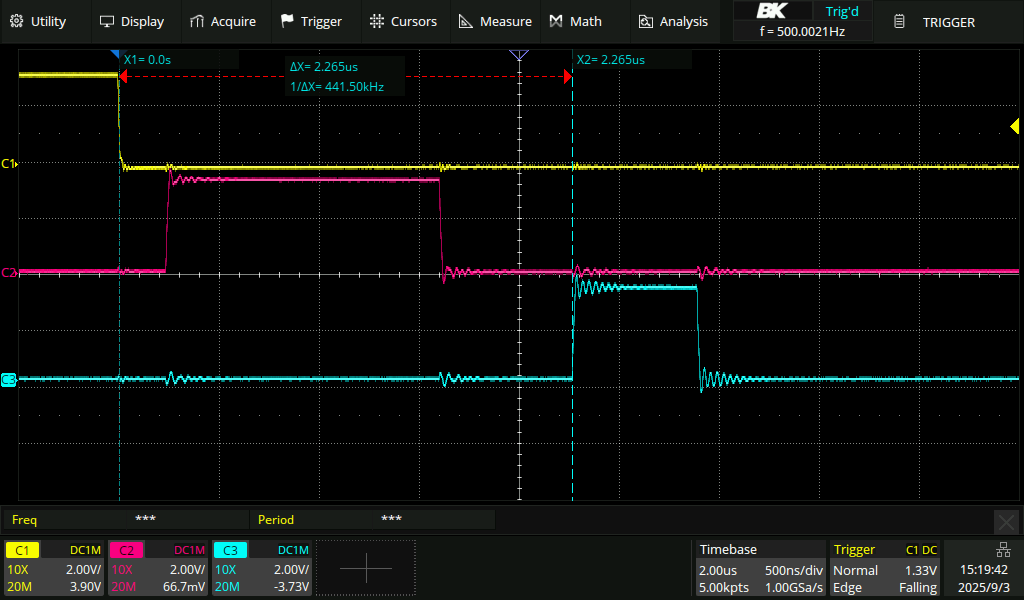The image size is (1024, 600).
Task: Open the Trigger menu
Action: tap(312, 22)
